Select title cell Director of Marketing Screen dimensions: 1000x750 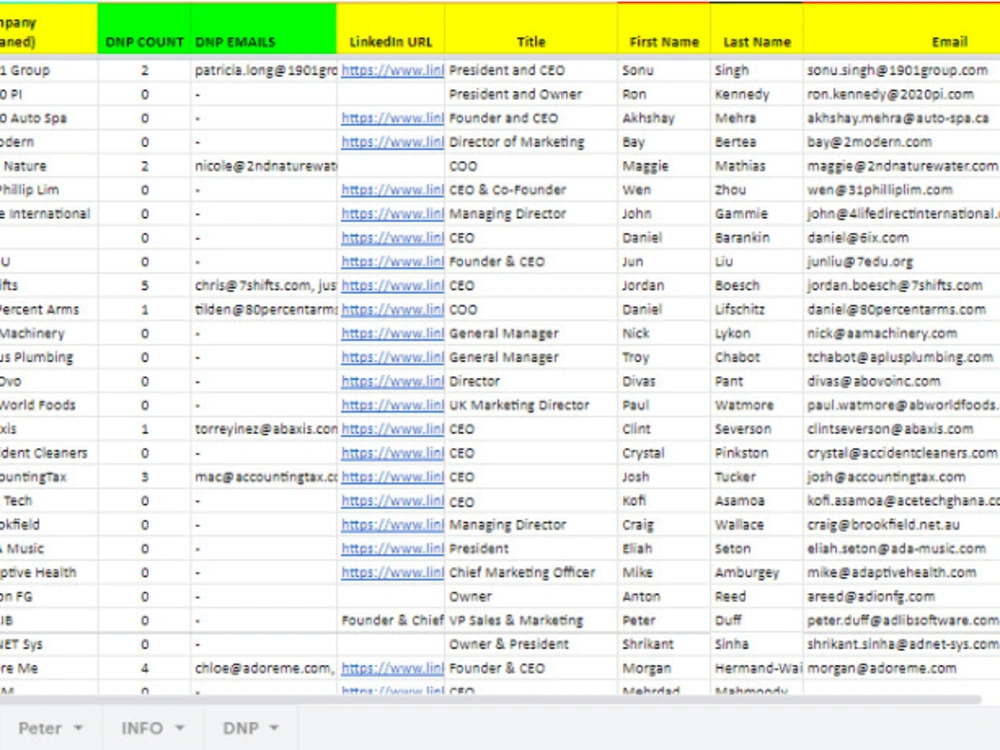point(531,142)
